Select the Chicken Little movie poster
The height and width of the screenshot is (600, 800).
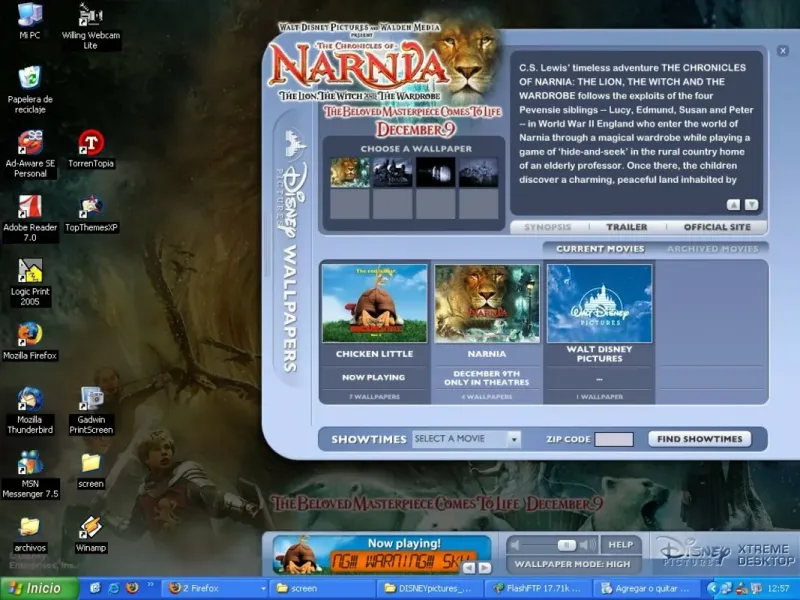374,303
